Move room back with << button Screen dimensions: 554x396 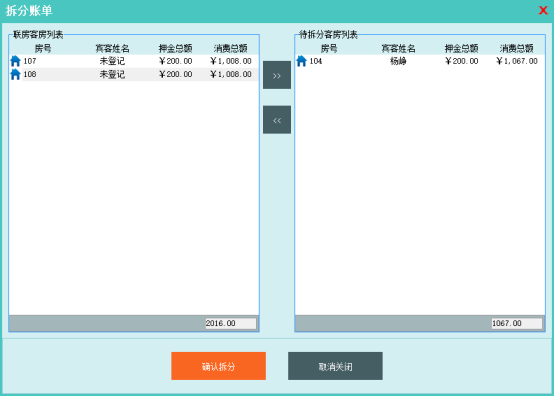[x=277, y=120]
